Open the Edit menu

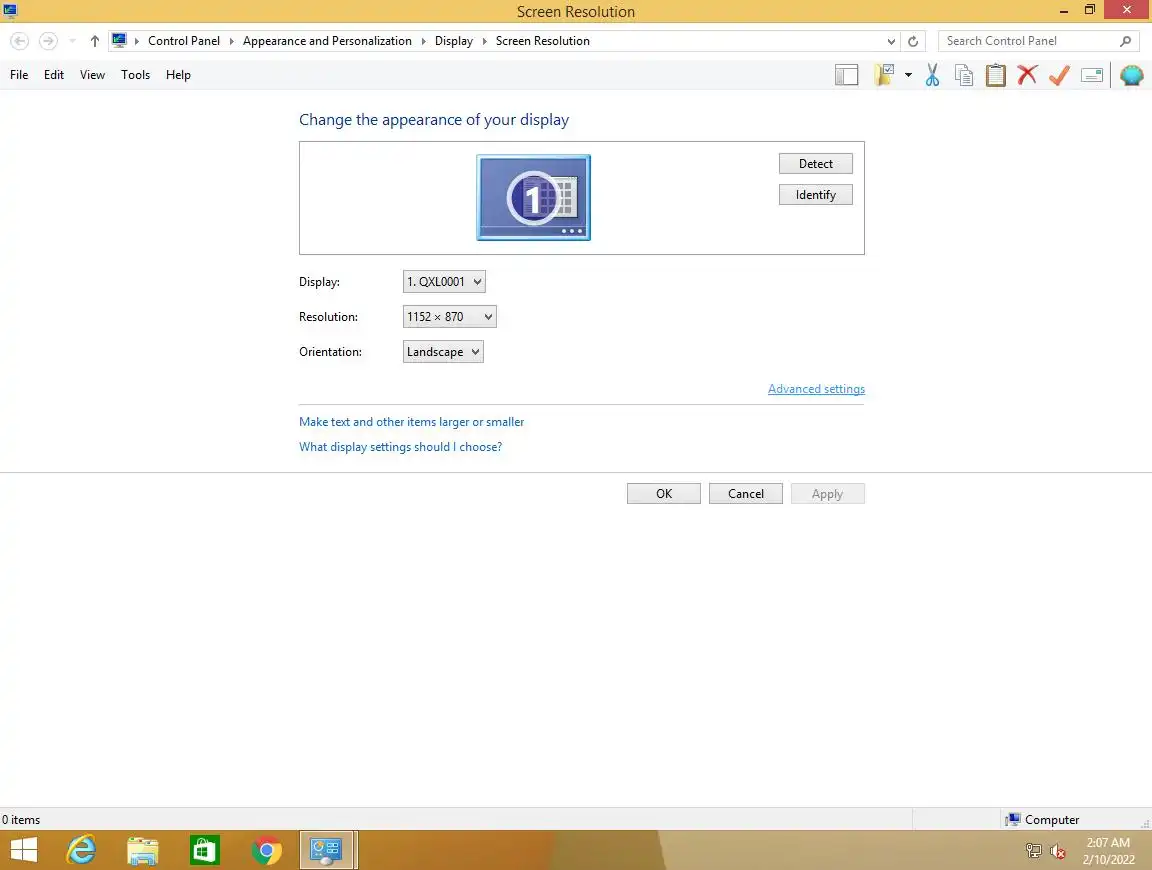pyautogui.click(x=54, y=75)
